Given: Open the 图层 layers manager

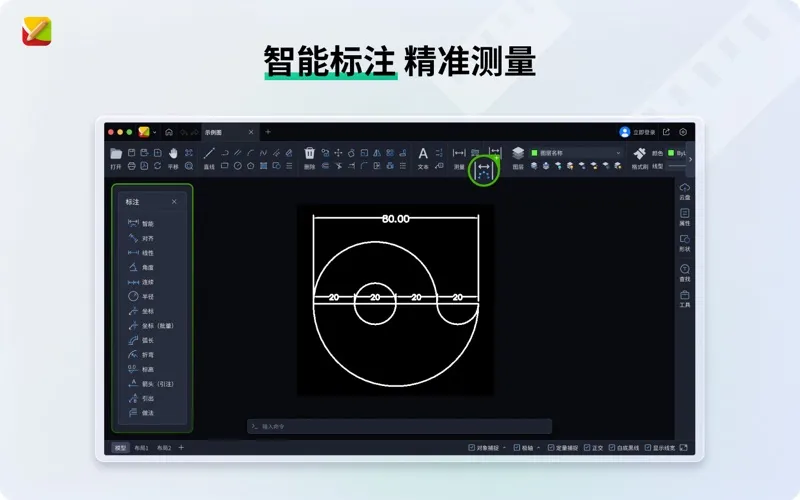Looking at the screenshot, I should (x=518, y=153).
